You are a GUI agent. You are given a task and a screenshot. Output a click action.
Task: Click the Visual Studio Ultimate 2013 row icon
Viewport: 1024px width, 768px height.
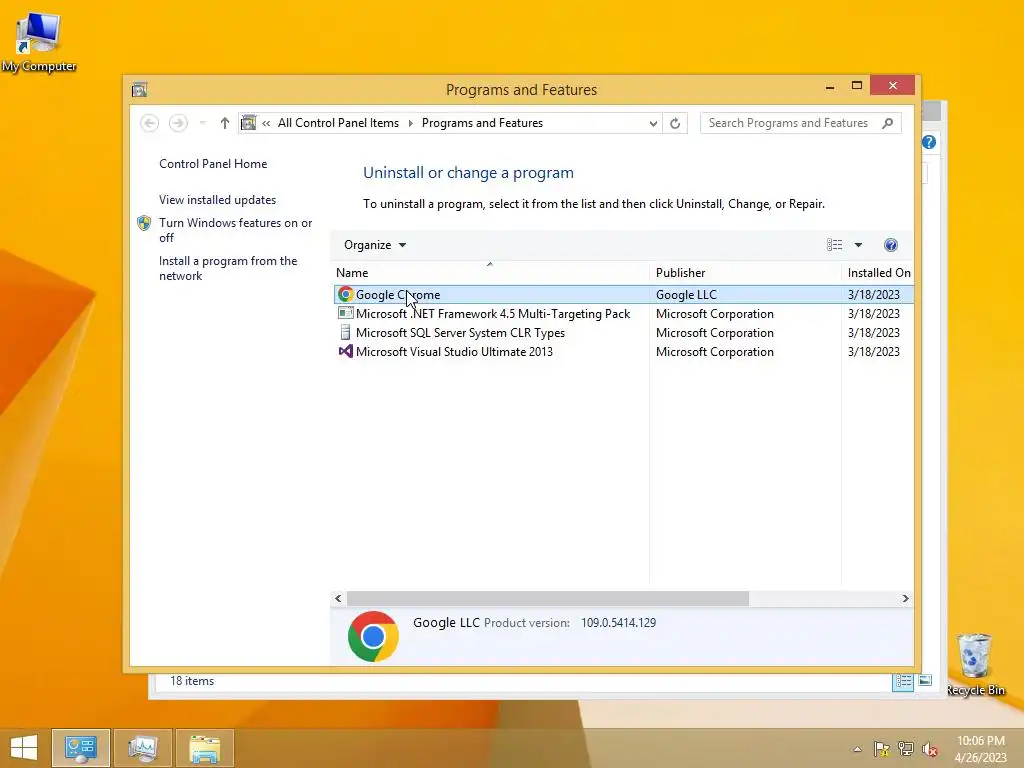[345, 351]
